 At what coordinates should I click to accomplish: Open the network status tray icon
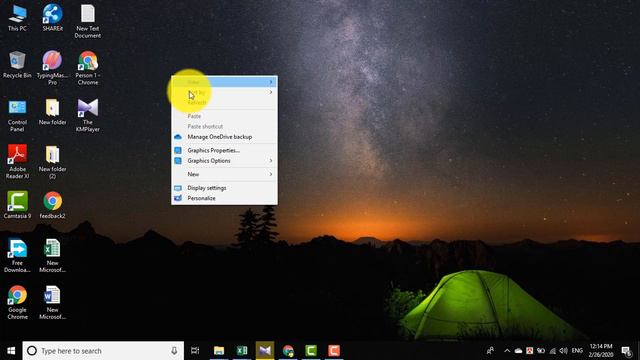coord(552,351)
